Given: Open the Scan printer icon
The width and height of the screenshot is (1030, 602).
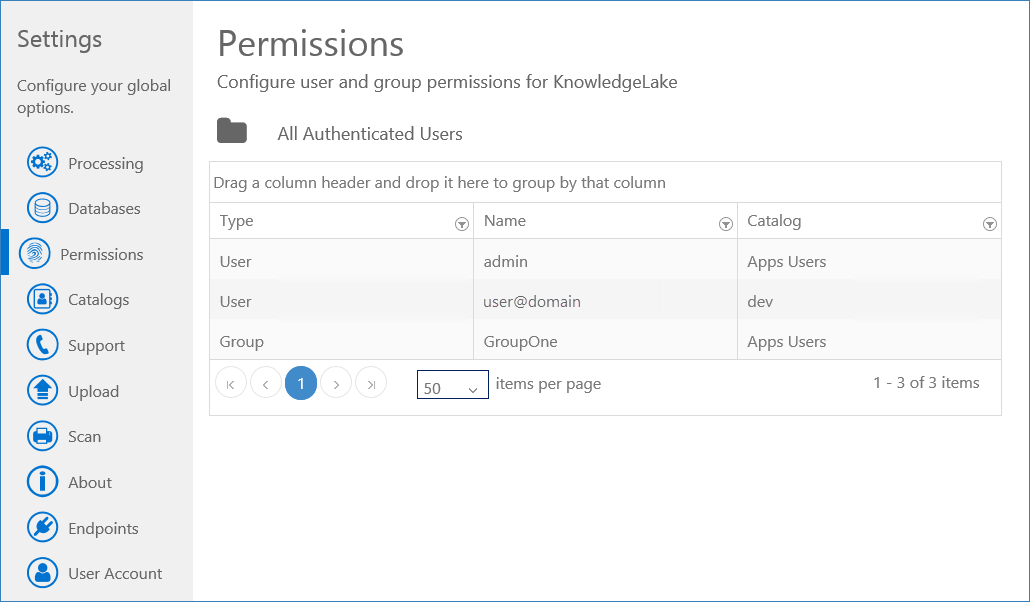Looking at the screenshot, I should [x=43, y=436].
